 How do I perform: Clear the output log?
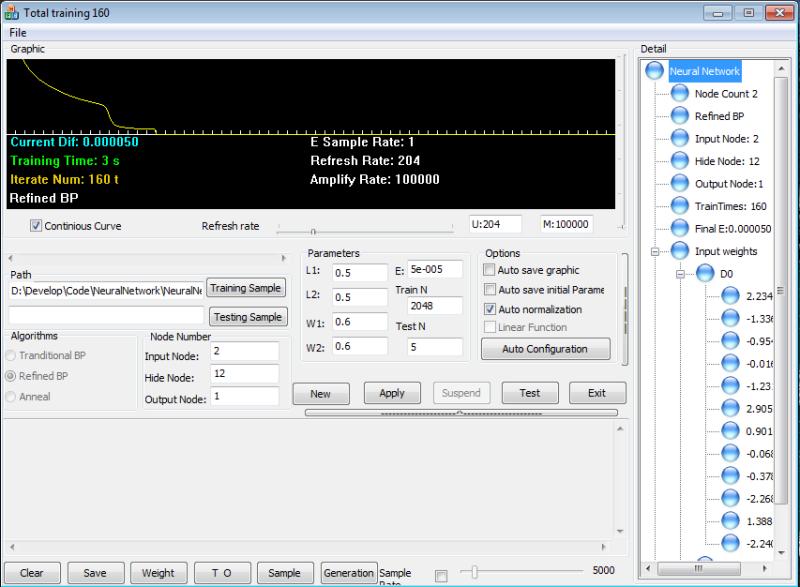pos(32,573)
